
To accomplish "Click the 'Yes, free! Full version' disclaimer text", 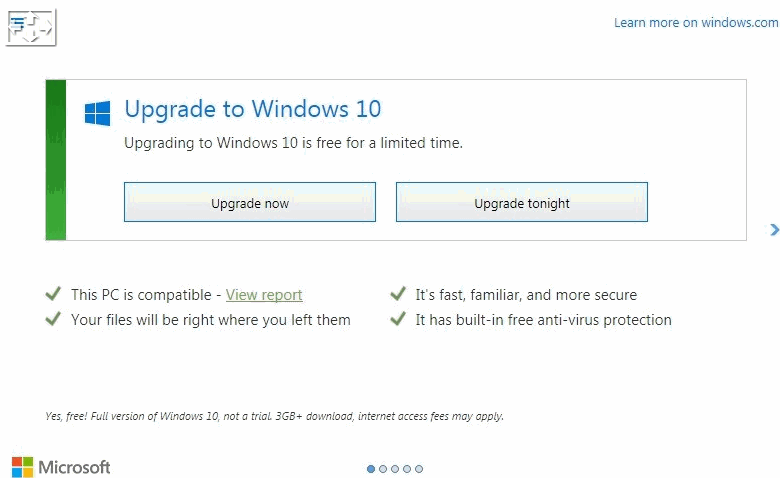I will [275, 416].
